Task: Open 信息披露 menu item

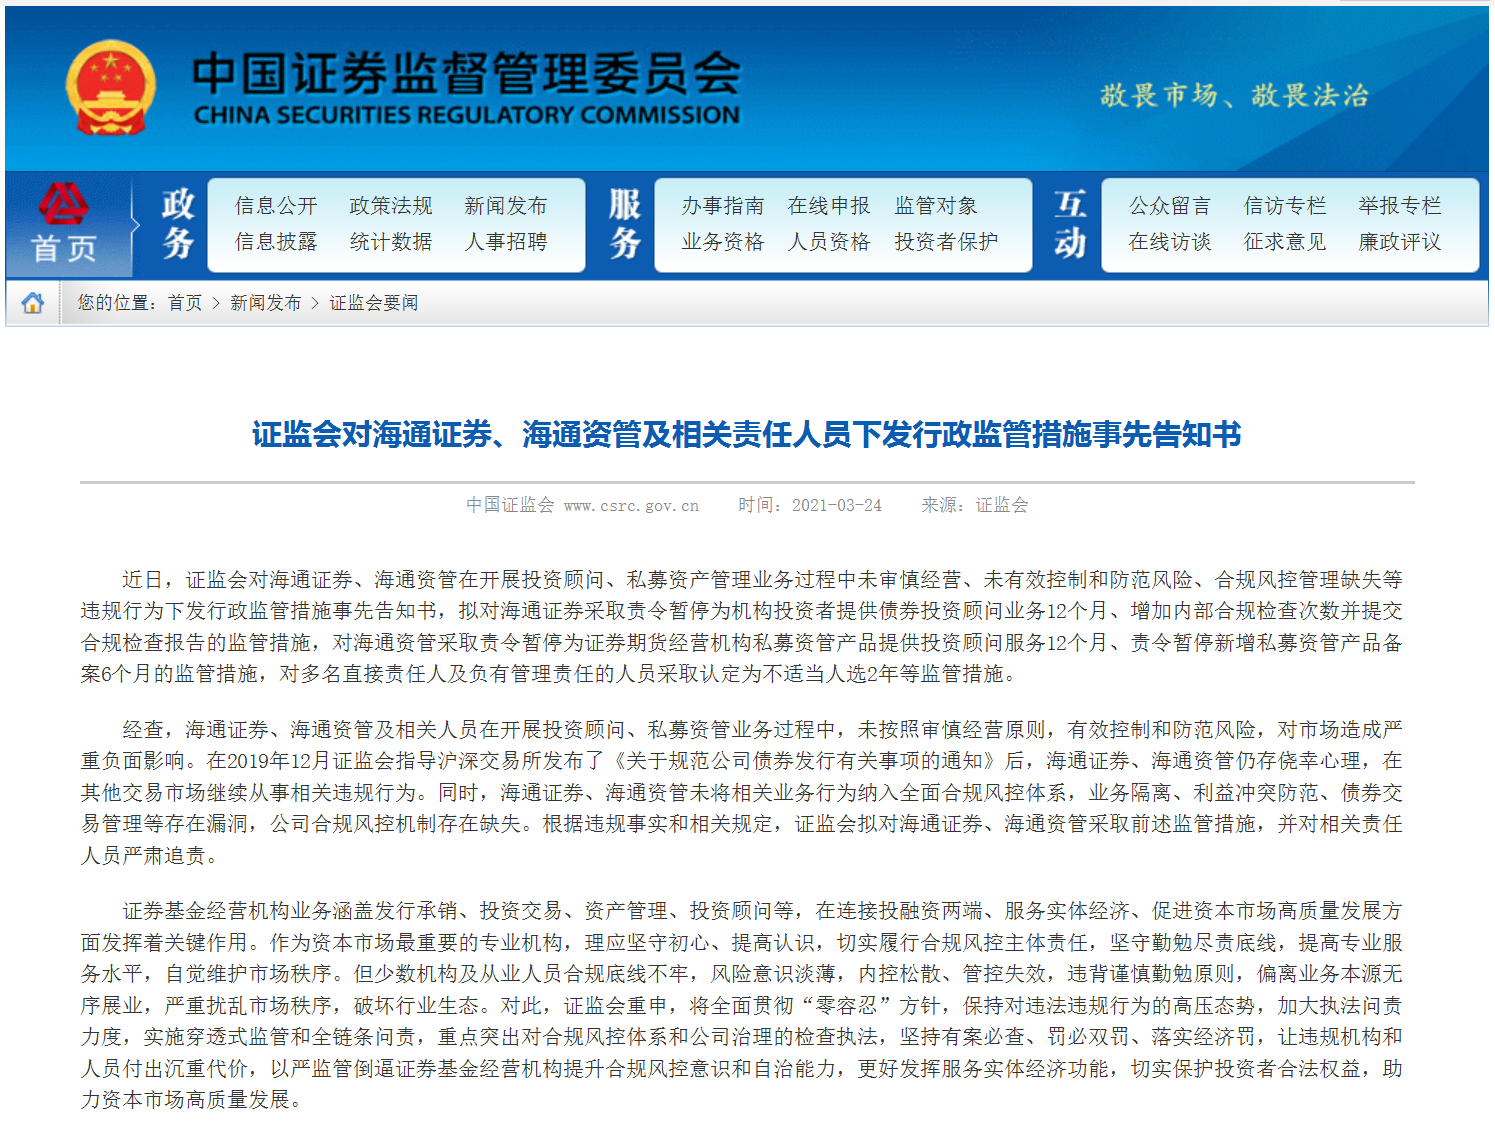Action: tap(276, 242)
